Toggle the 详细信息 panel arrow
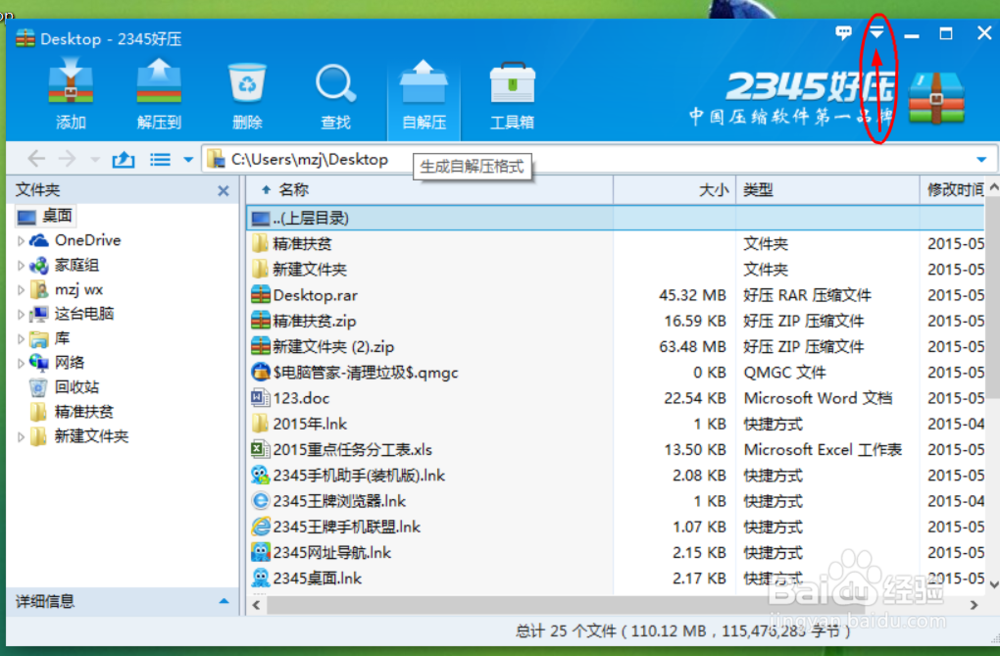The image size is (1000, 656). click(224, 601)
